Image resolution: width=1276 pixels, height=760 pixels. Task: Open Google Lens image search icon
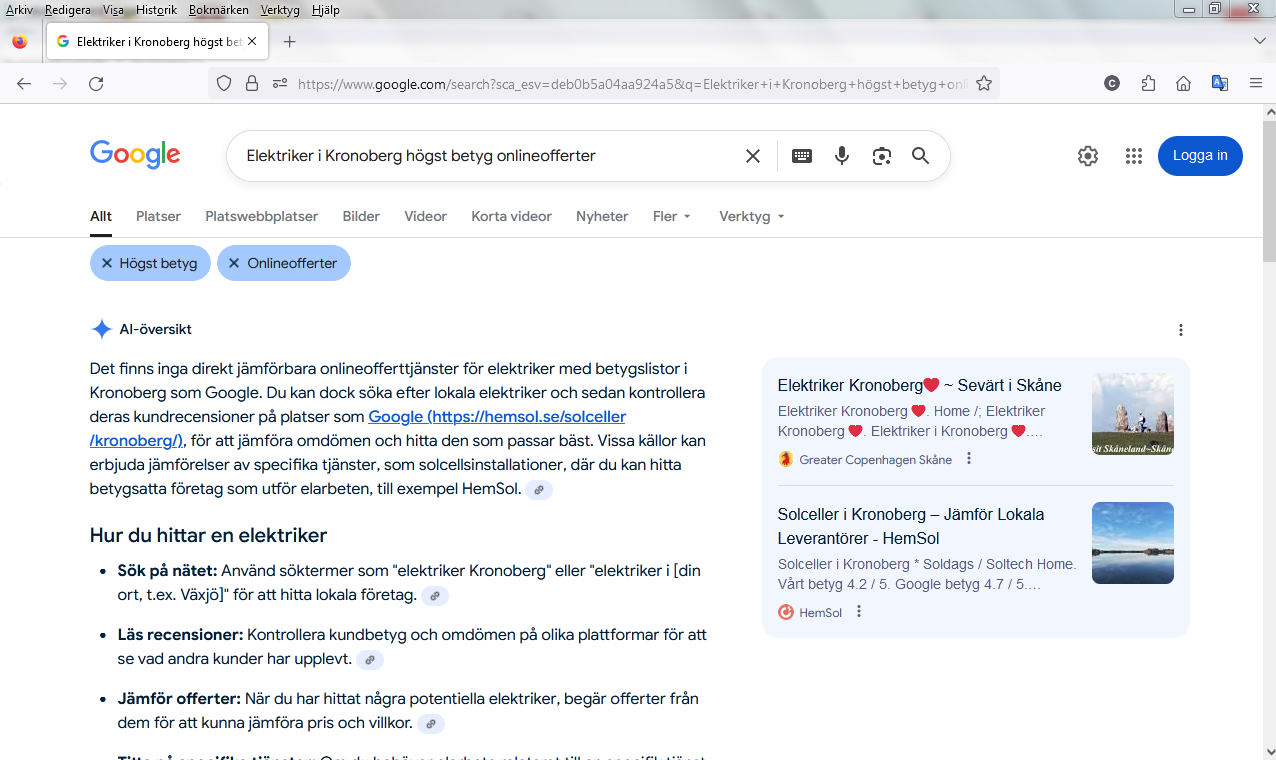(881, 156)
